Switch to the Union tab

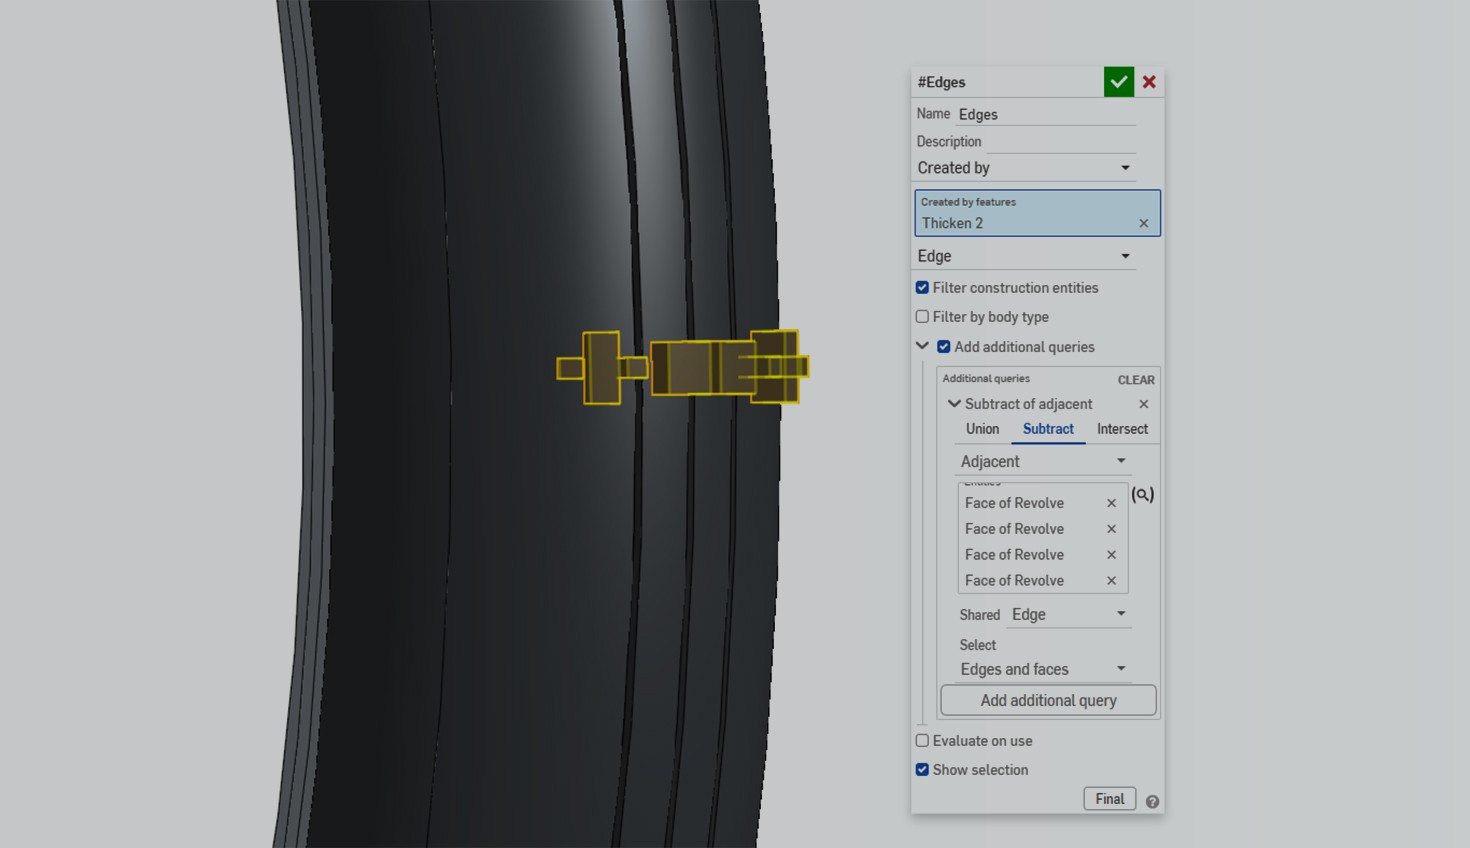982,429
